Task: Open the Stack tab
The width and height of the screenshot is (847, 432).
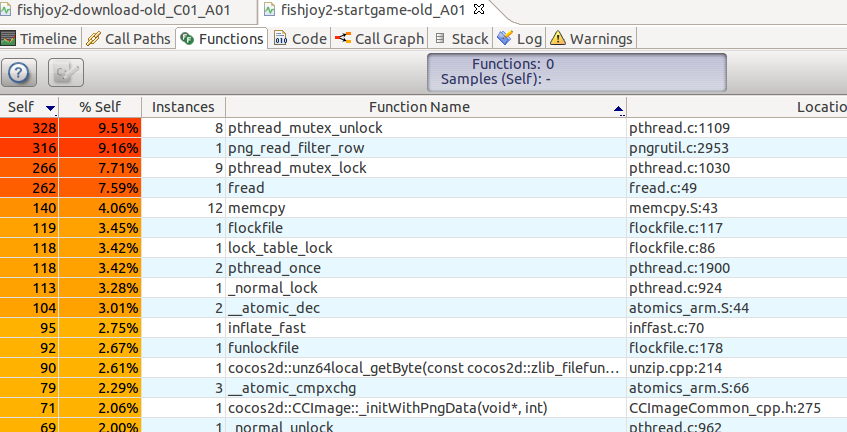Action: click(x=460, y=39)
